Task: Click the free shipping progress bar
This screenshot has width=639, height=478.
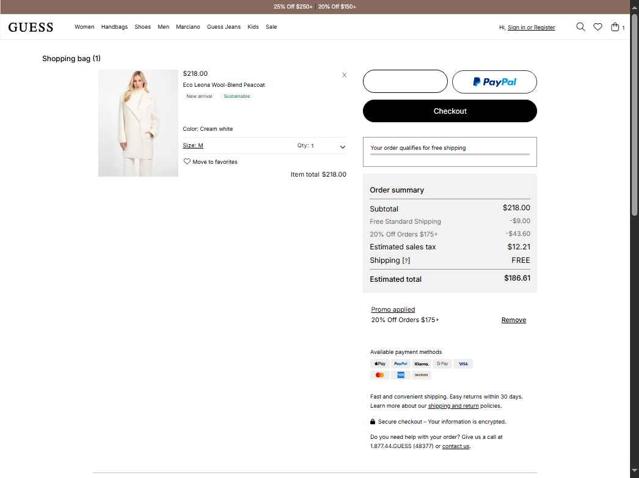Action: tap(450, 154)
